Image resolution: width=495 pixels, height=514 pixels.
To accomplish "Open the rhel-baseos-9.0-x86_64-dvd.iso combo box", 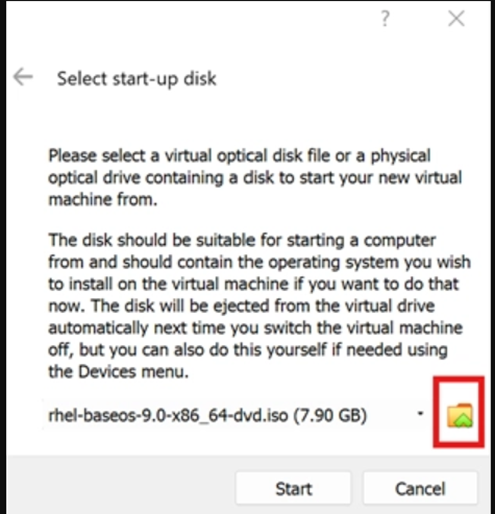I will [237, 415].
